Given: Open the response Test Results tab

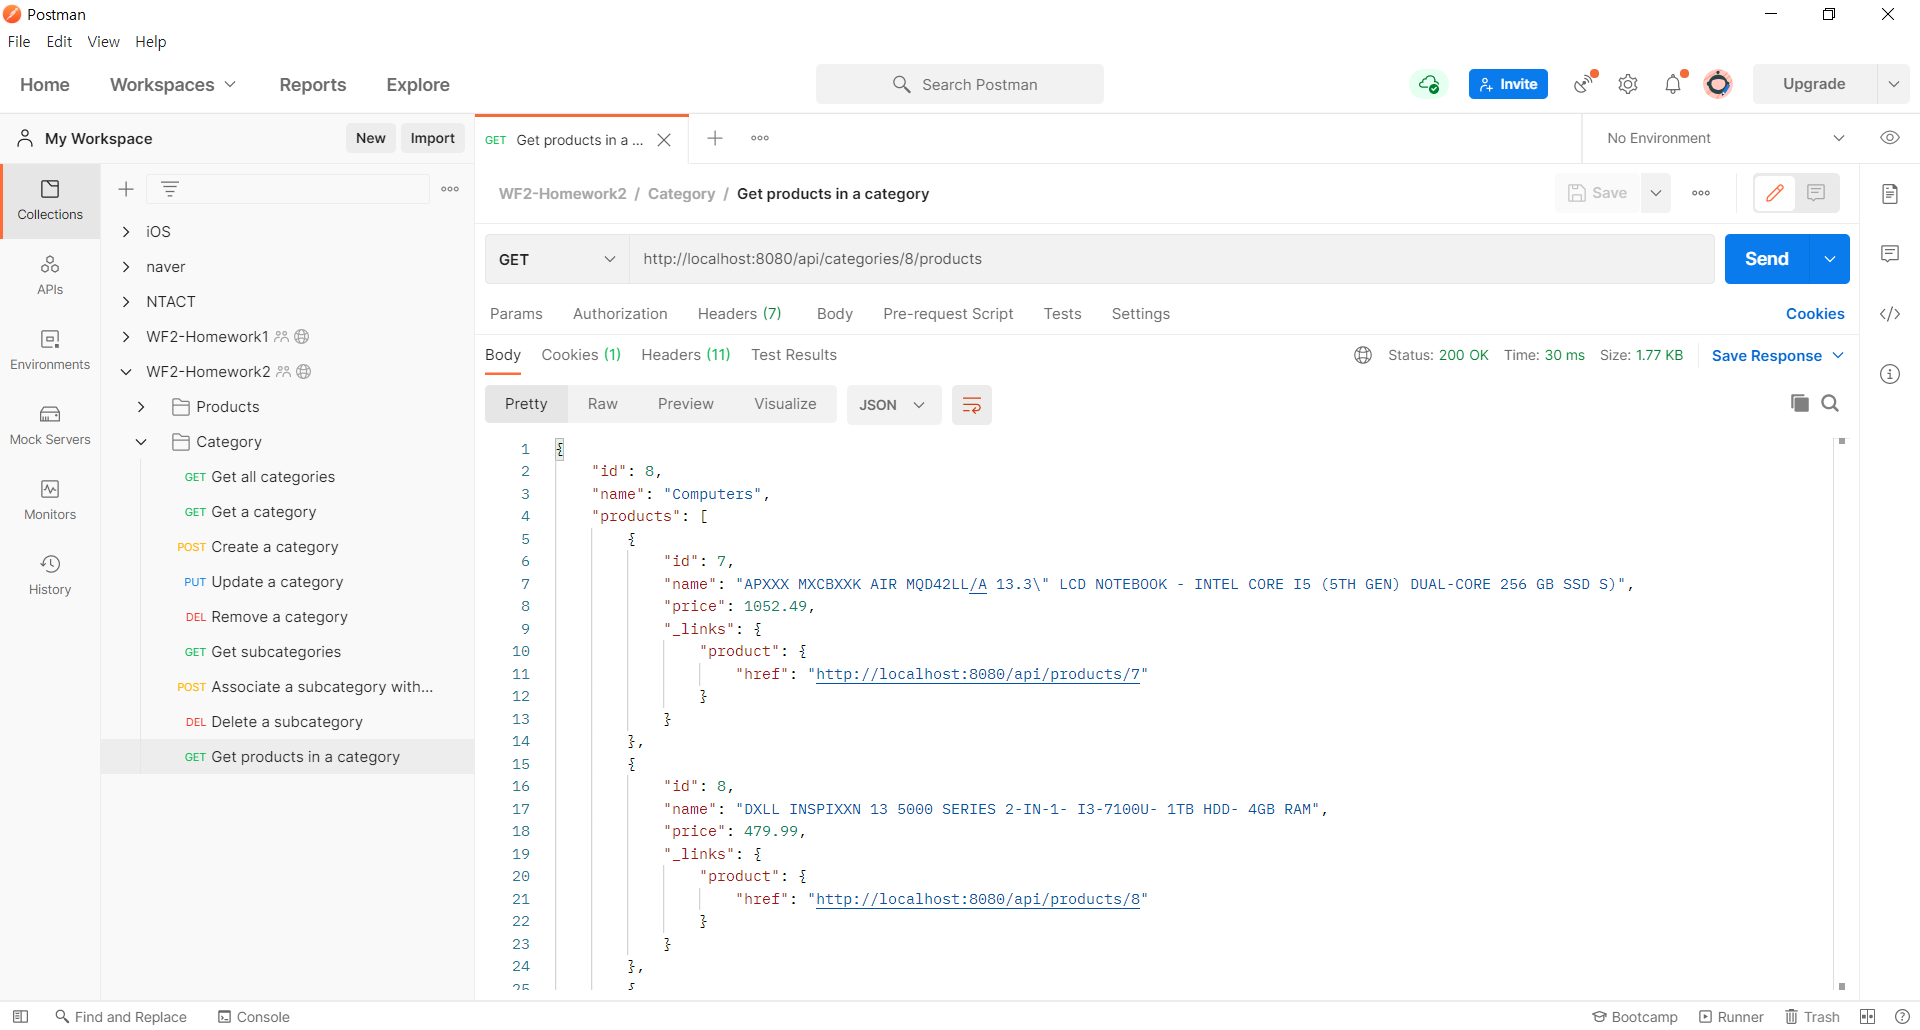Looking at the screenshot, I should point(794,355).
